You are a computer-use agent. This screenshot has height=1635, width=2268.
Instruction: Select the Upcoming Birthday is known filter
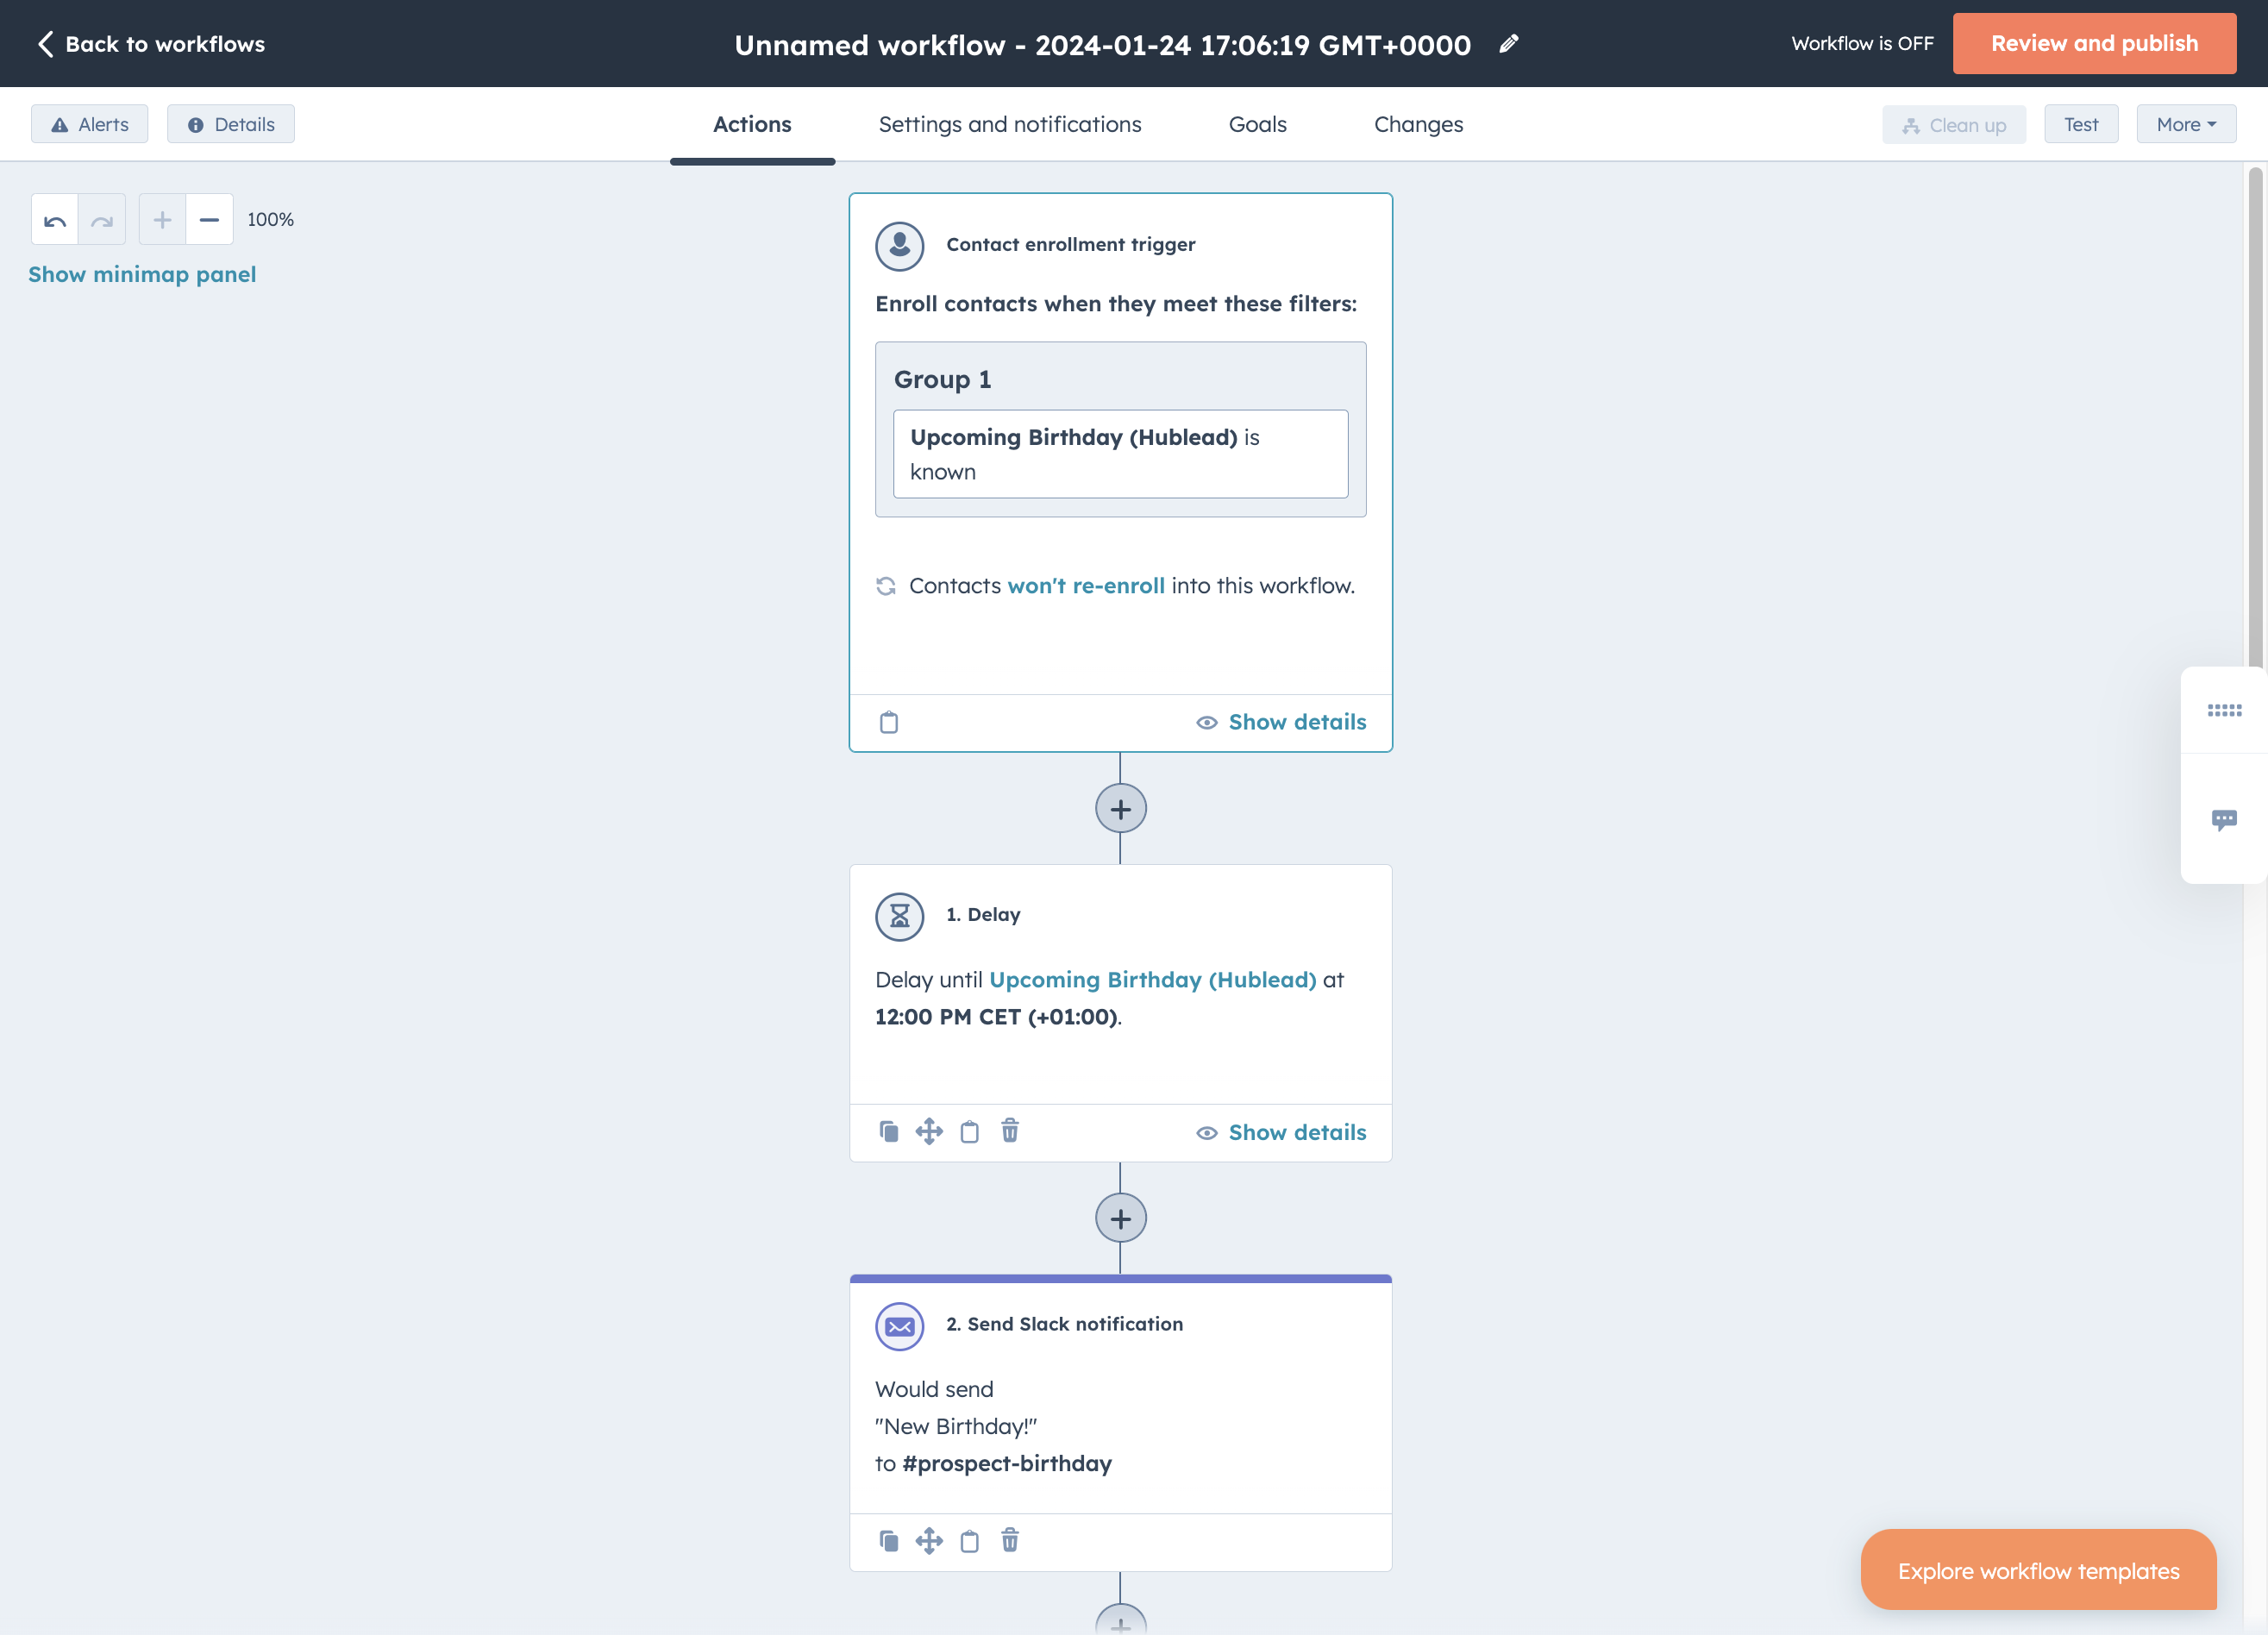point(1120,454)
